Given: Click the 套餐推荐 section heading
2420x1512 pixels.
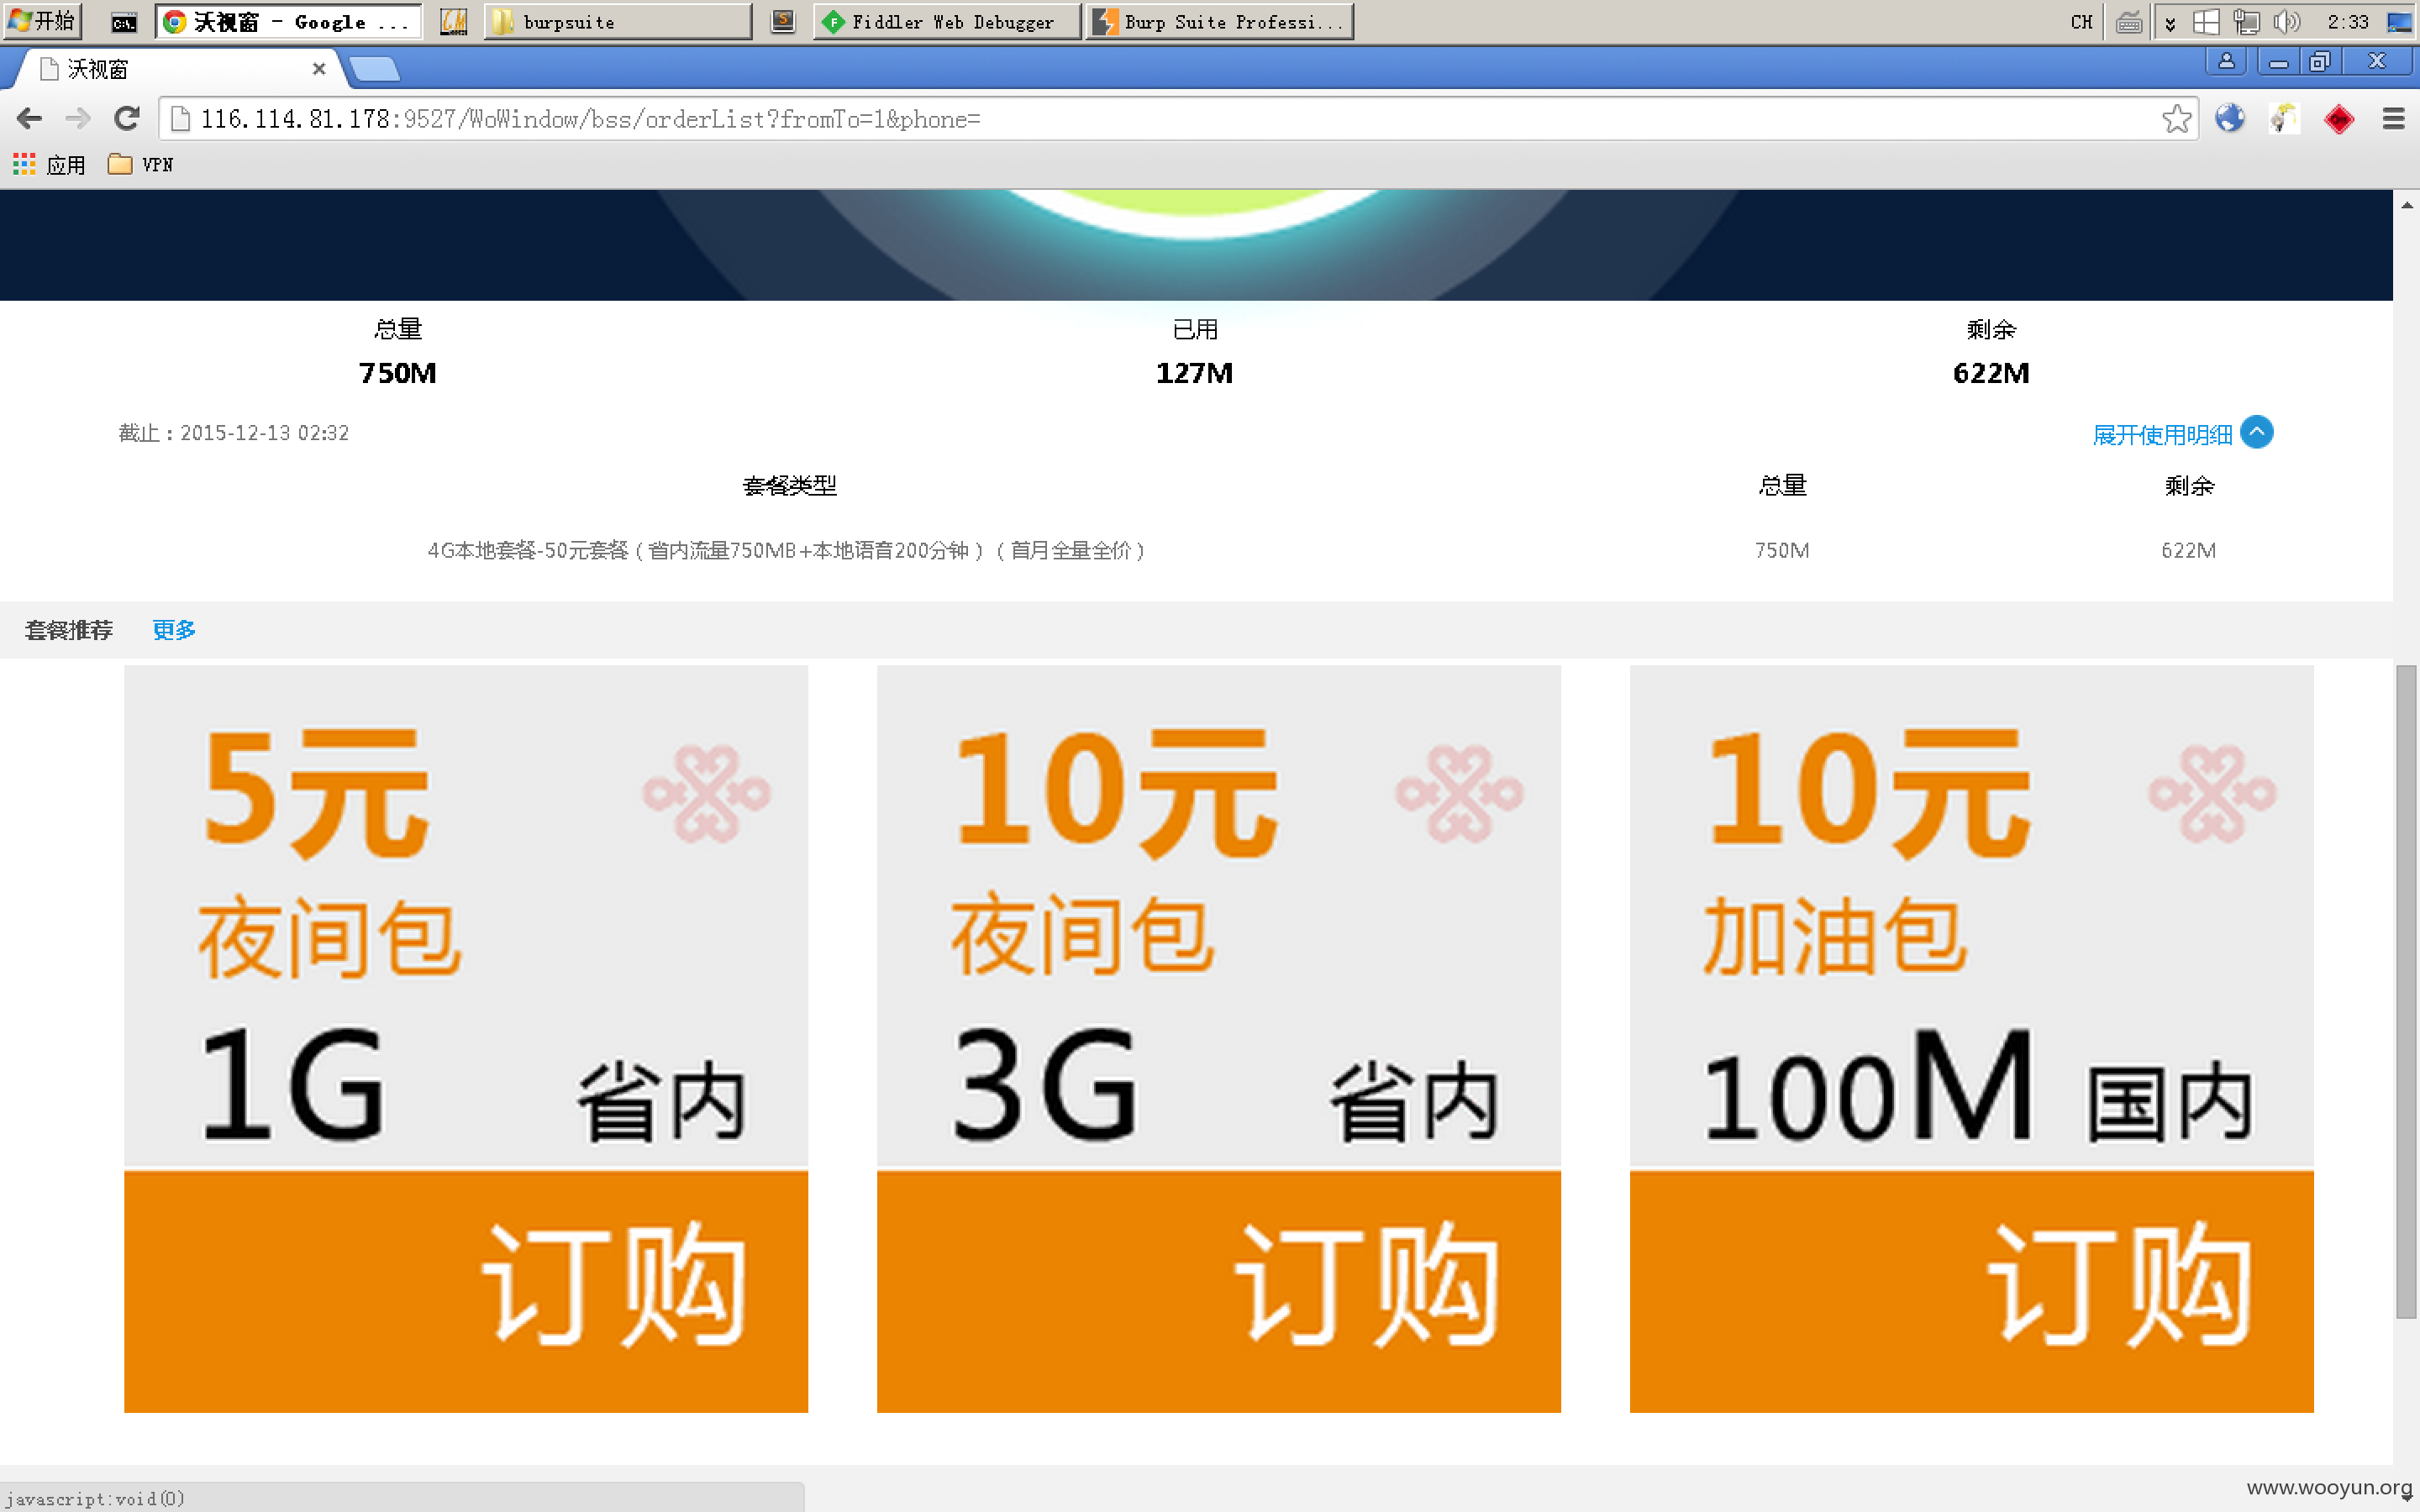Looking at the screenshot, I should click(x=69, y=630).
